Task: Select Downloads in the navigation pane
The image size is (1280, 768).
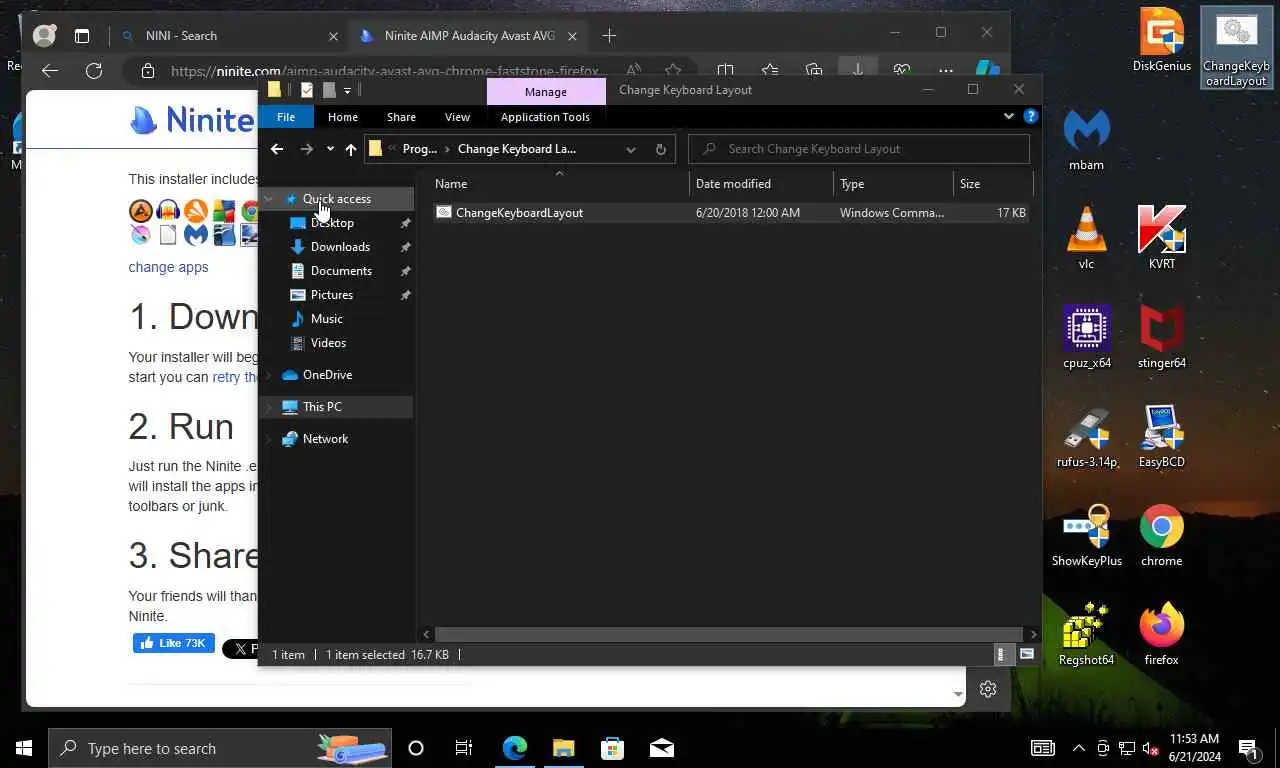Action: click(x=340, y=247)
